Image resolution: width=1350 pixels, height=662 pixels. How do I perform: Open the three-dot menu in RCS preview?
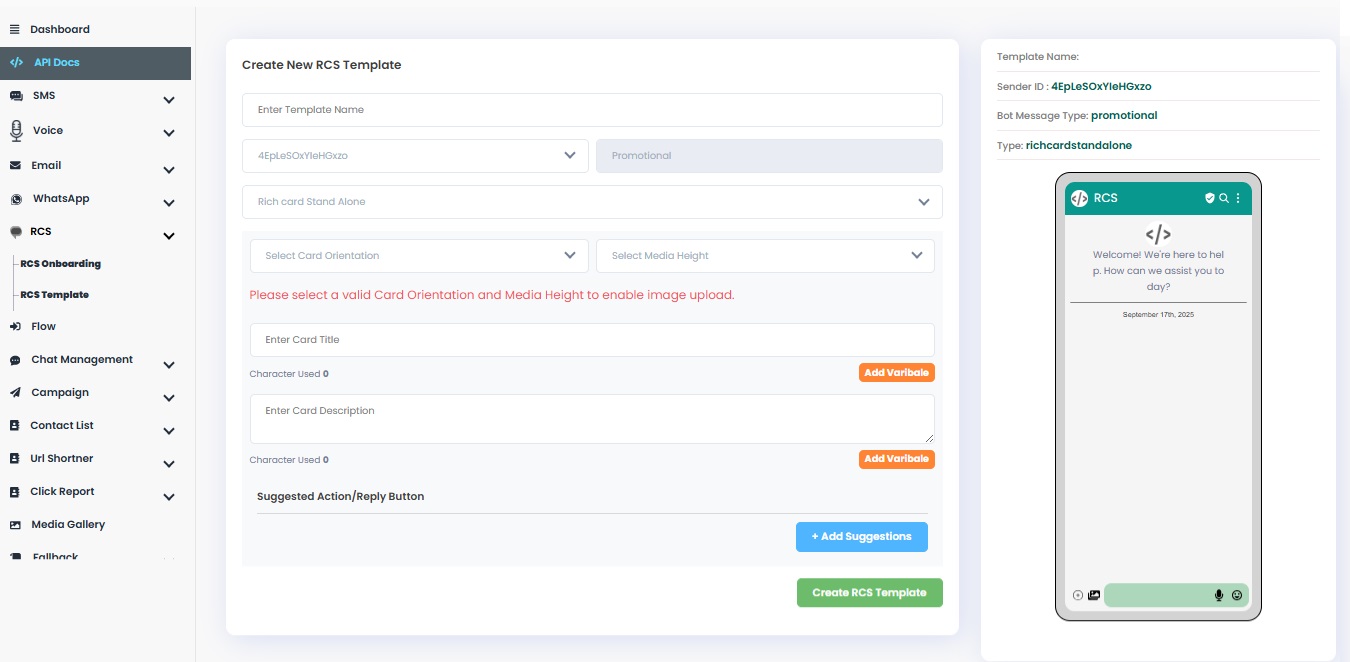click(x=1238, y=198)
